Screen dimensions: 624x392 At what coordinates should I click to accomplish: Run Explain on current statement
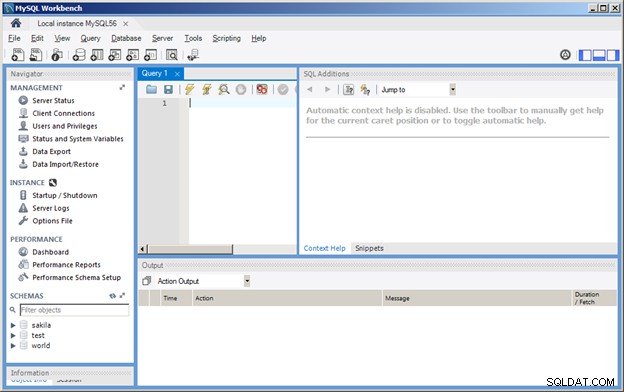(224, 90)
